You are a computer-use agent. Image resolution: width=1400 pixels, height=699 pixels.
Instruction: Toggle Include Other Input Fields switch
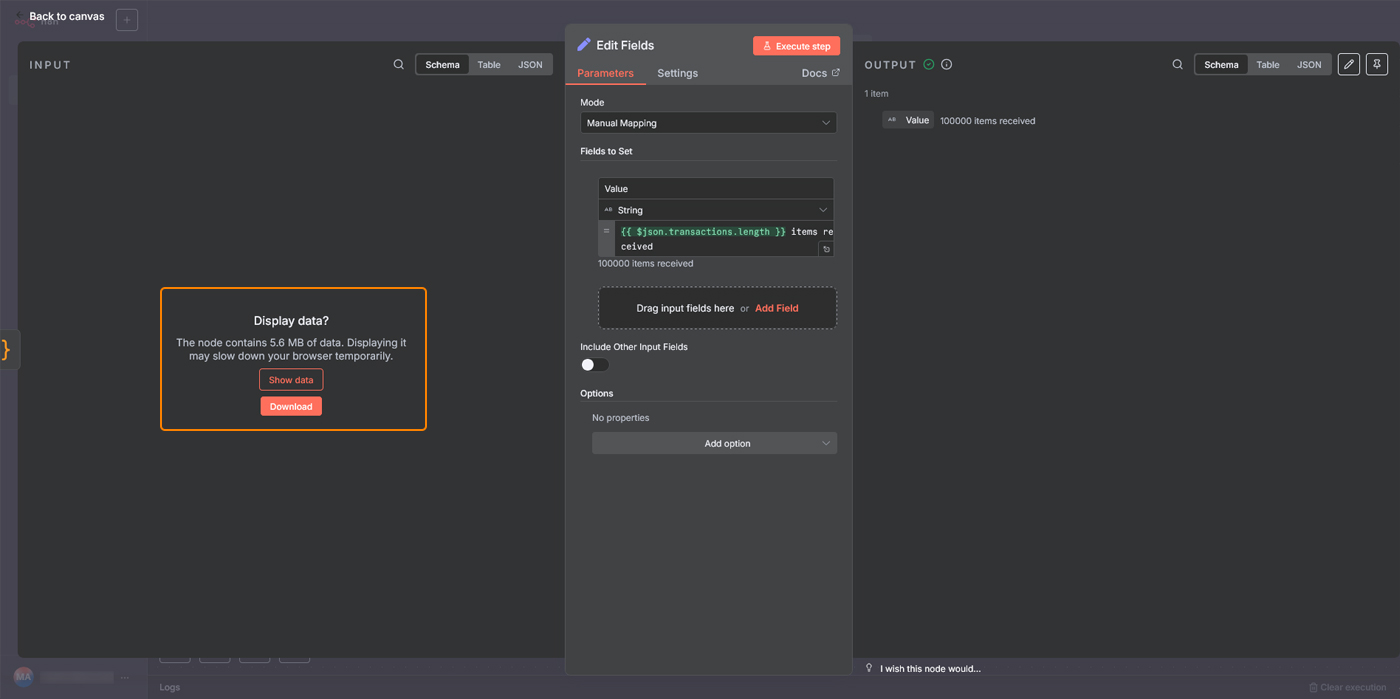(595, 365)
